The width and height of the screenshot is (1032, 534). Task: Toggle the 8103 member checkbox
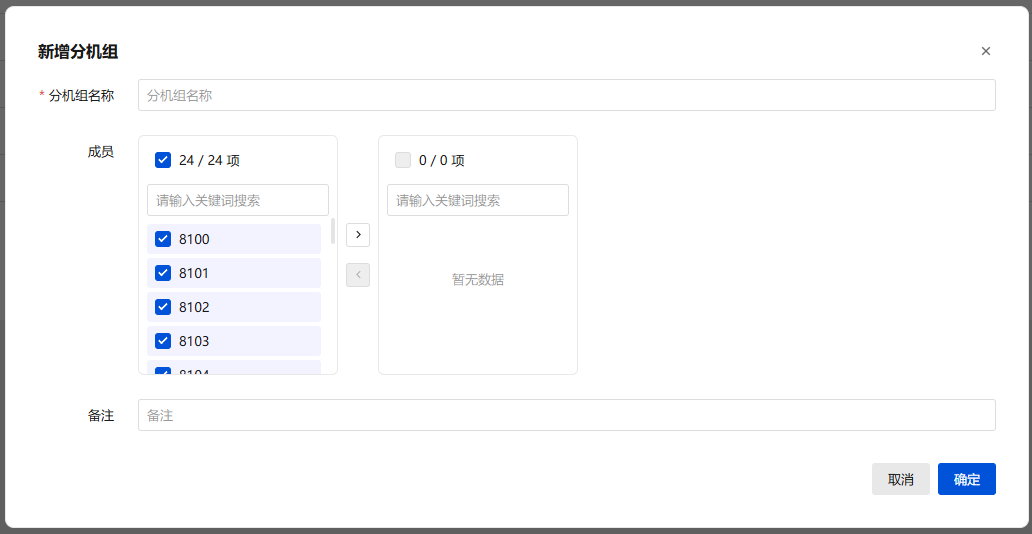coord(163,341)
